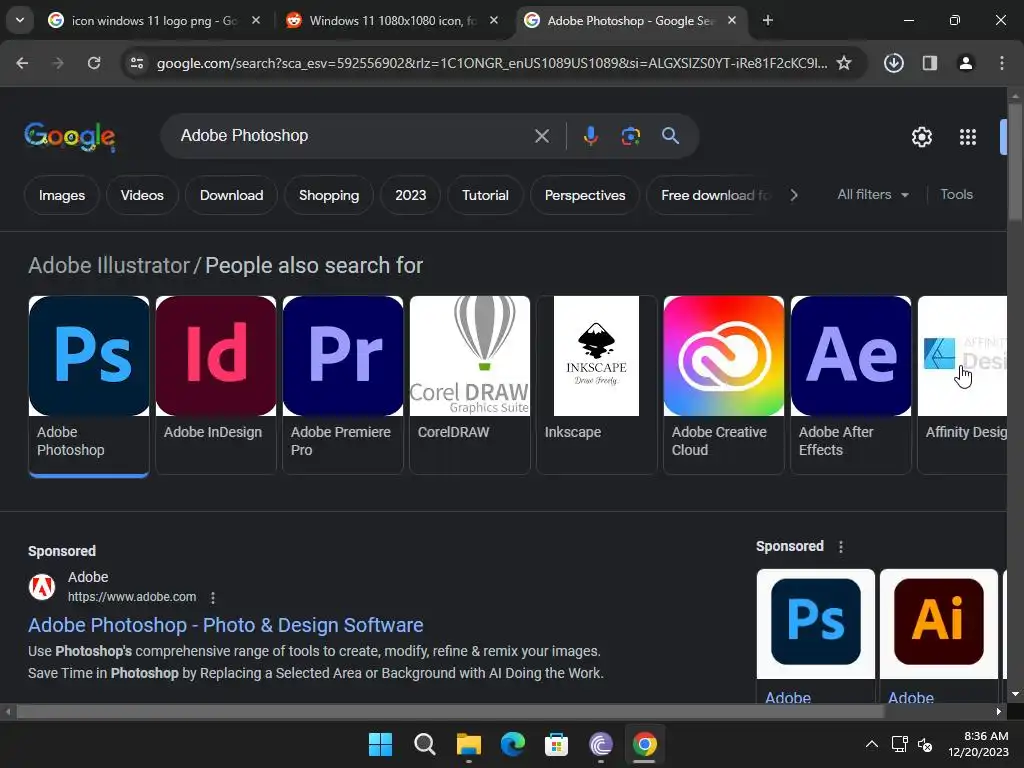Select the Tutorial filter chip

pos(485,195)
